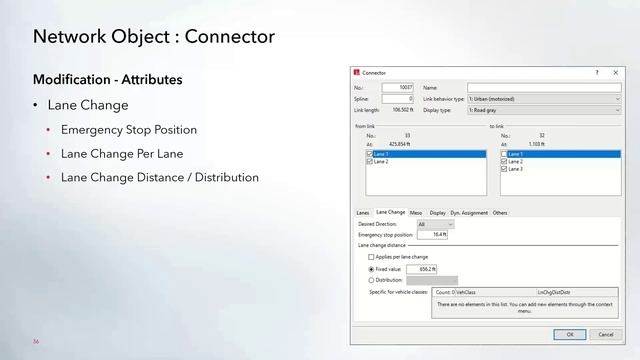The image size is (640, 360).
Task: Click the Cancel button
Action: click(x=606, y=334)
